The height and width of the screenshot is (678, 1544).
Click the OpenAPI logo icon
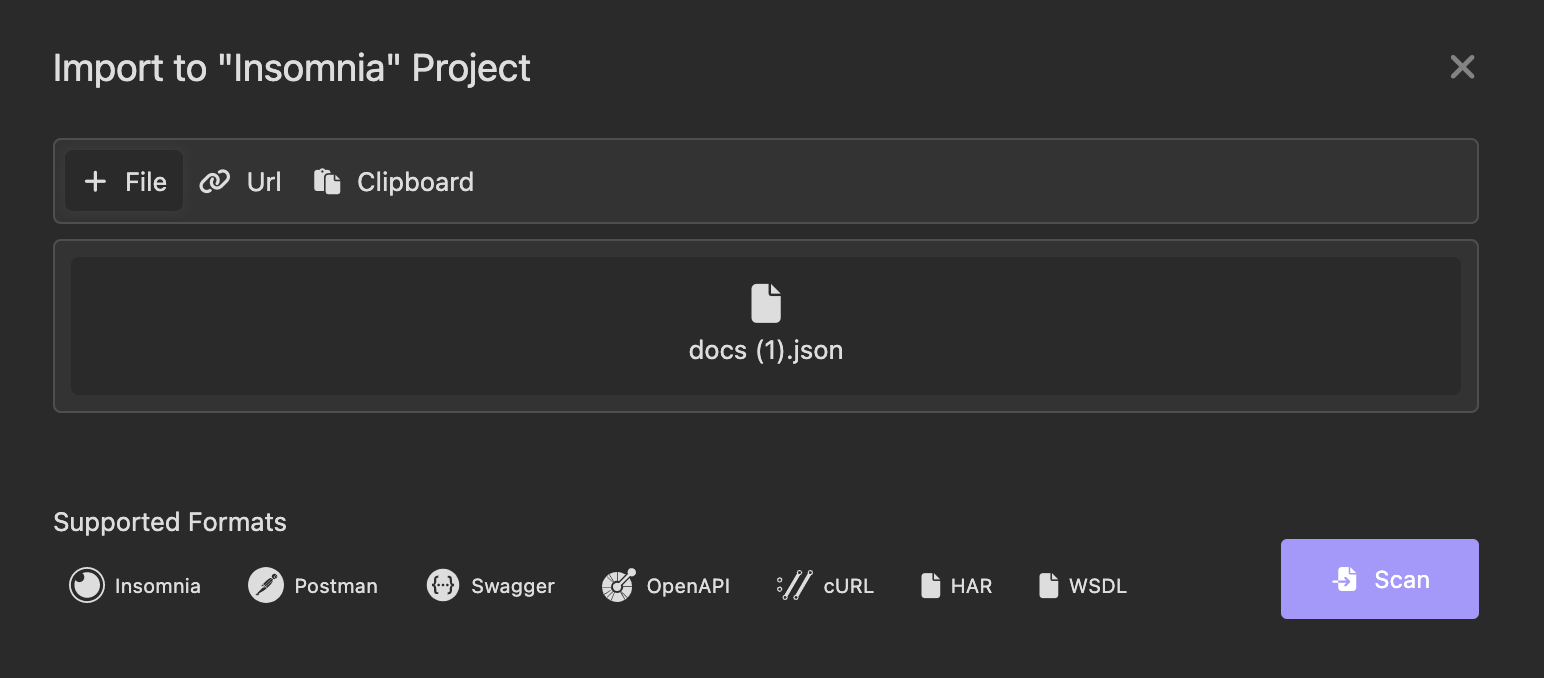coord(619,585)
